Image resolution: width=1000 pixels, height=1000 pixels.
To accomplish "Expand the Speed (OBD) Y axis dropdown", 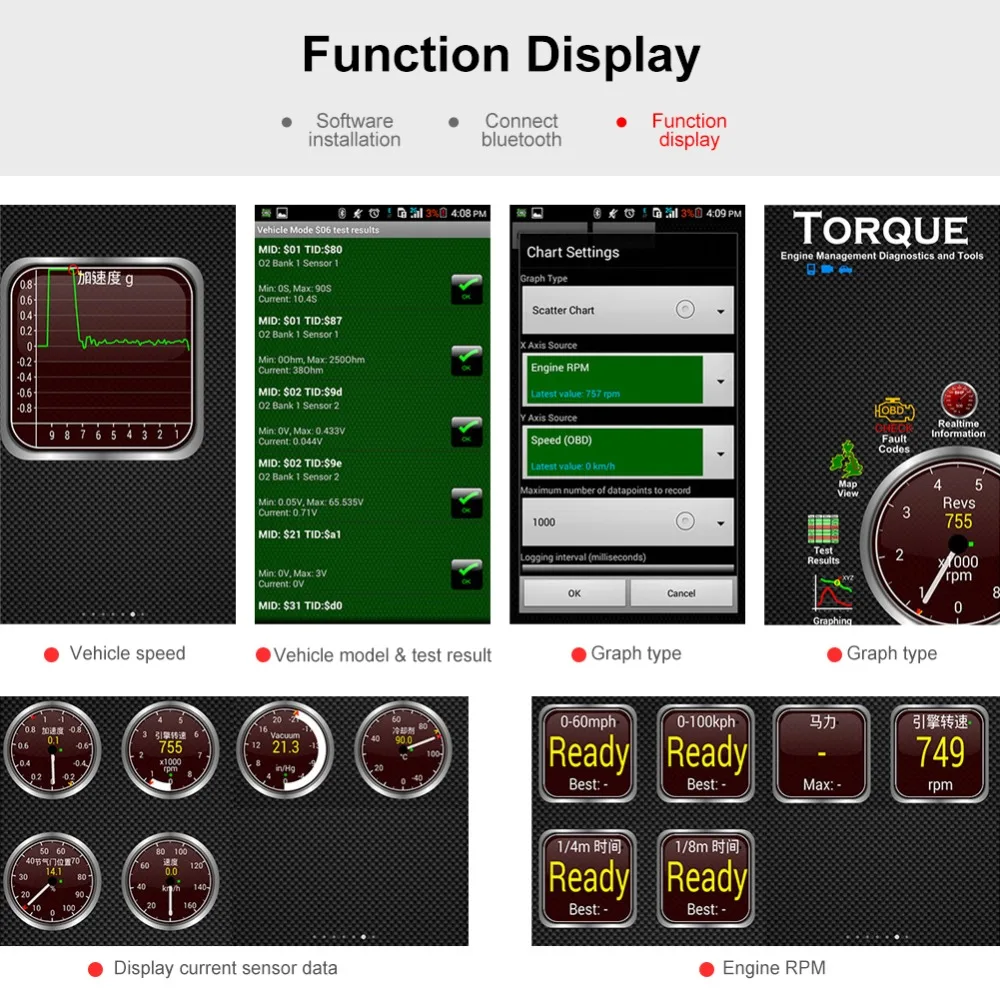I will (720, 454).
